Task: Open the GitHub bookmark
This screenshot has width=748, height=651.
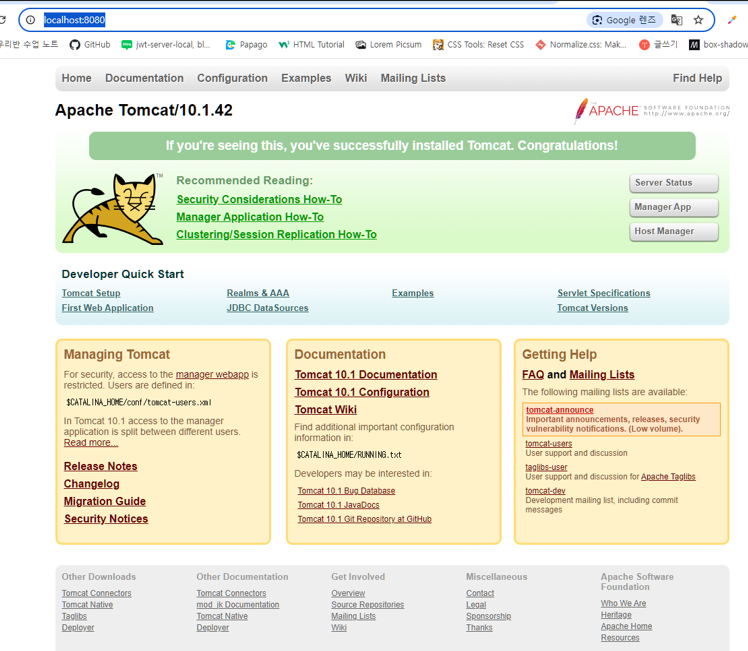Action: [x=90, y=45]
